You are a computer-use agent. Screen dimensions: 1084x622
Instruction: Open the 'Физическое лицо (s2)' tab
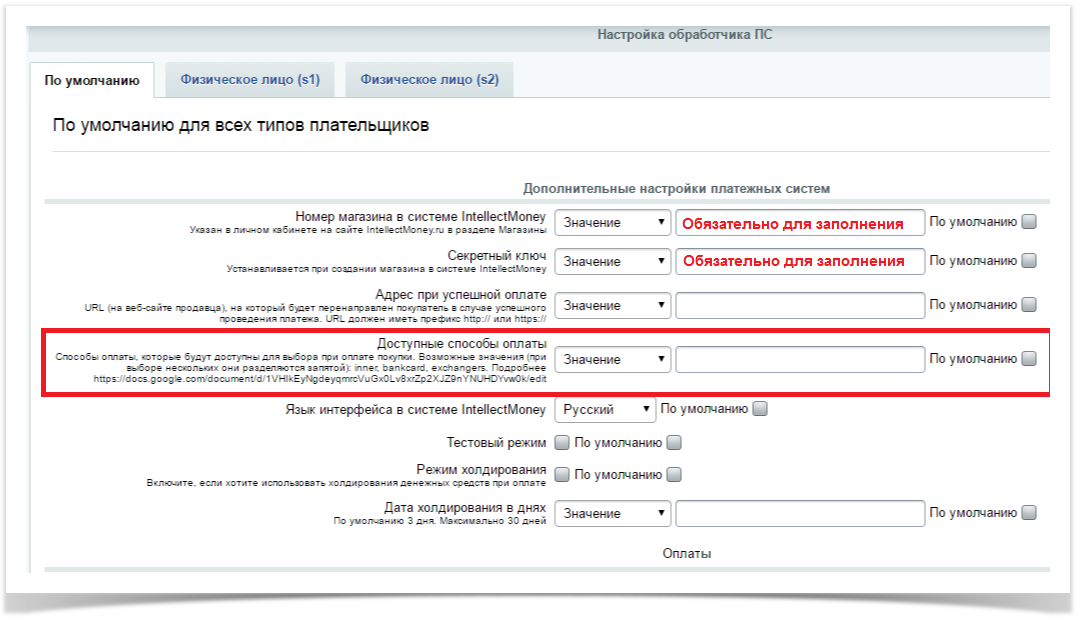click(x=429, y=80)
